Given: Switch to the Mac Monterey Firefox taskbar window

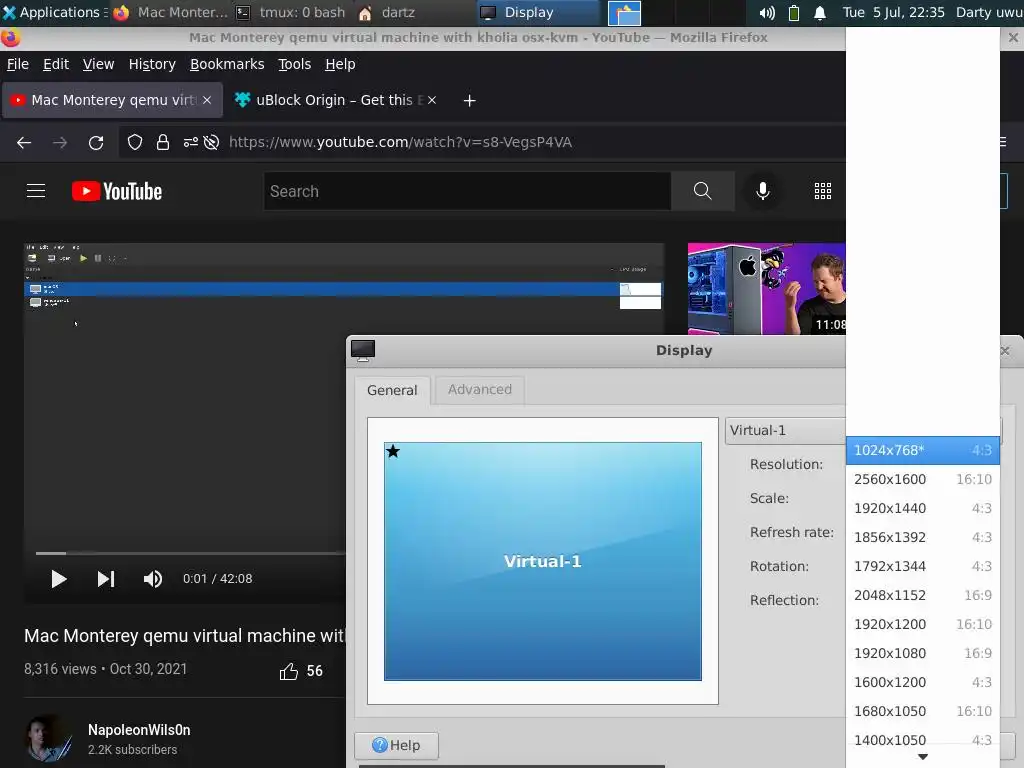Looking at the screenshot, I should coord(171,12).
